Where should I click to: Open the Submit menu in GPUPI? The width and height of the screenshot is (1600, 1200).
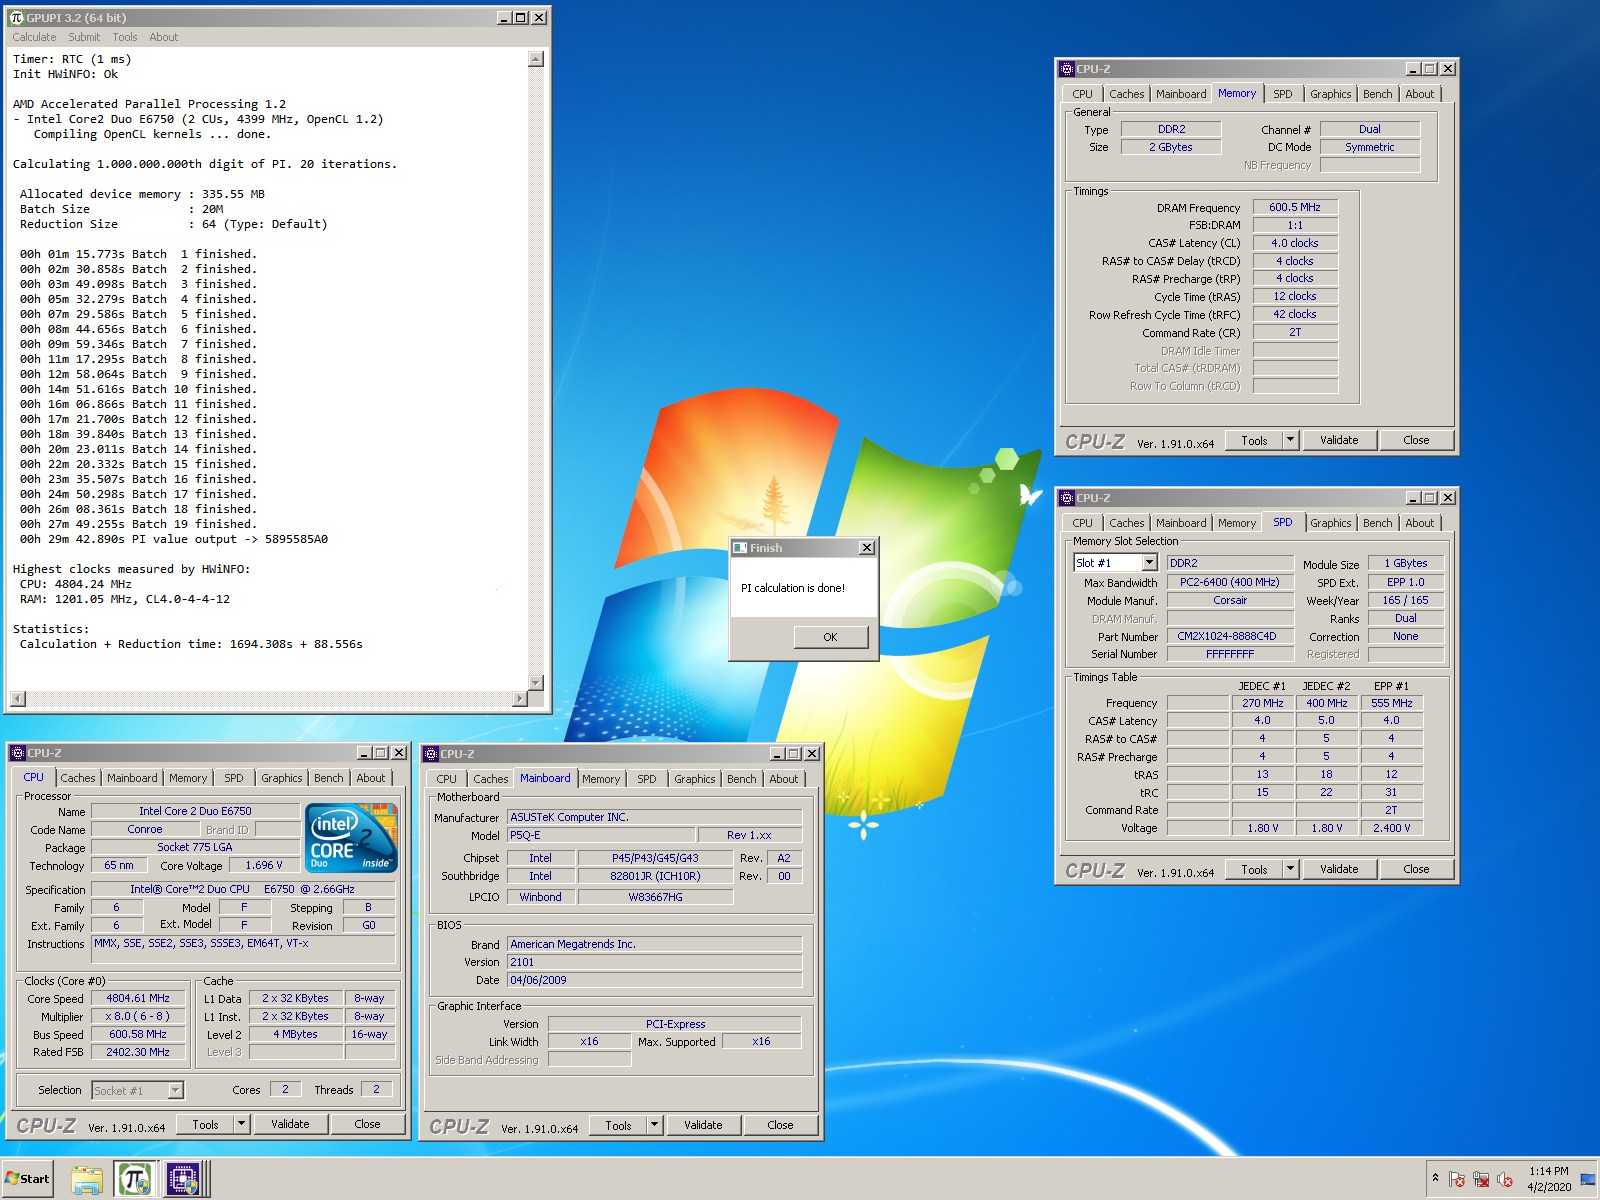[x=84, y=37]
